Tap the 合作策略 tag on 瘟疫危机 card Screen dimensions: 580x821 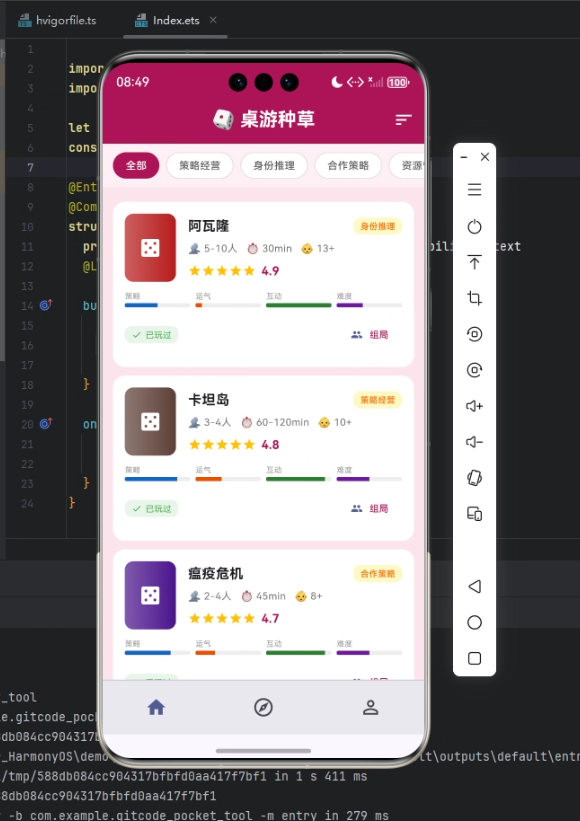point(377,574)
